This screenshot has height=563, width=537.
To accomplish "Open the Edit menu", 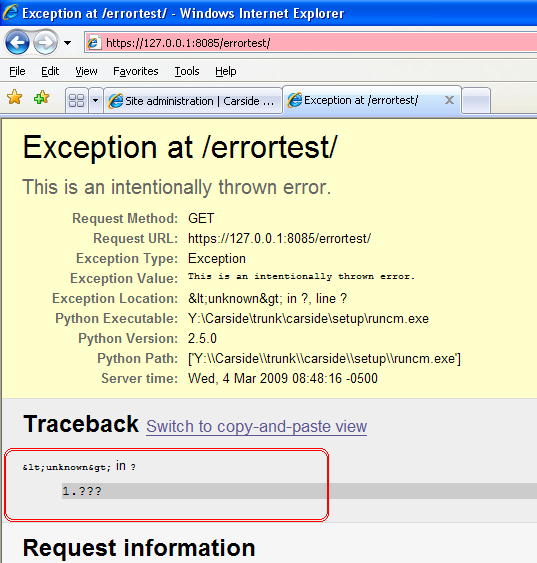I will 50,71.
